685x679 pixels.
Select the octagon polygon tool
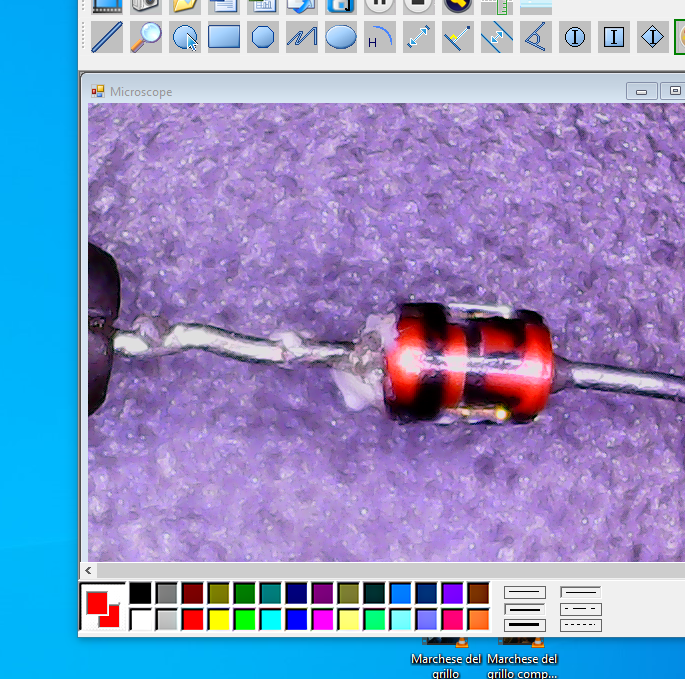pos(263,37)
